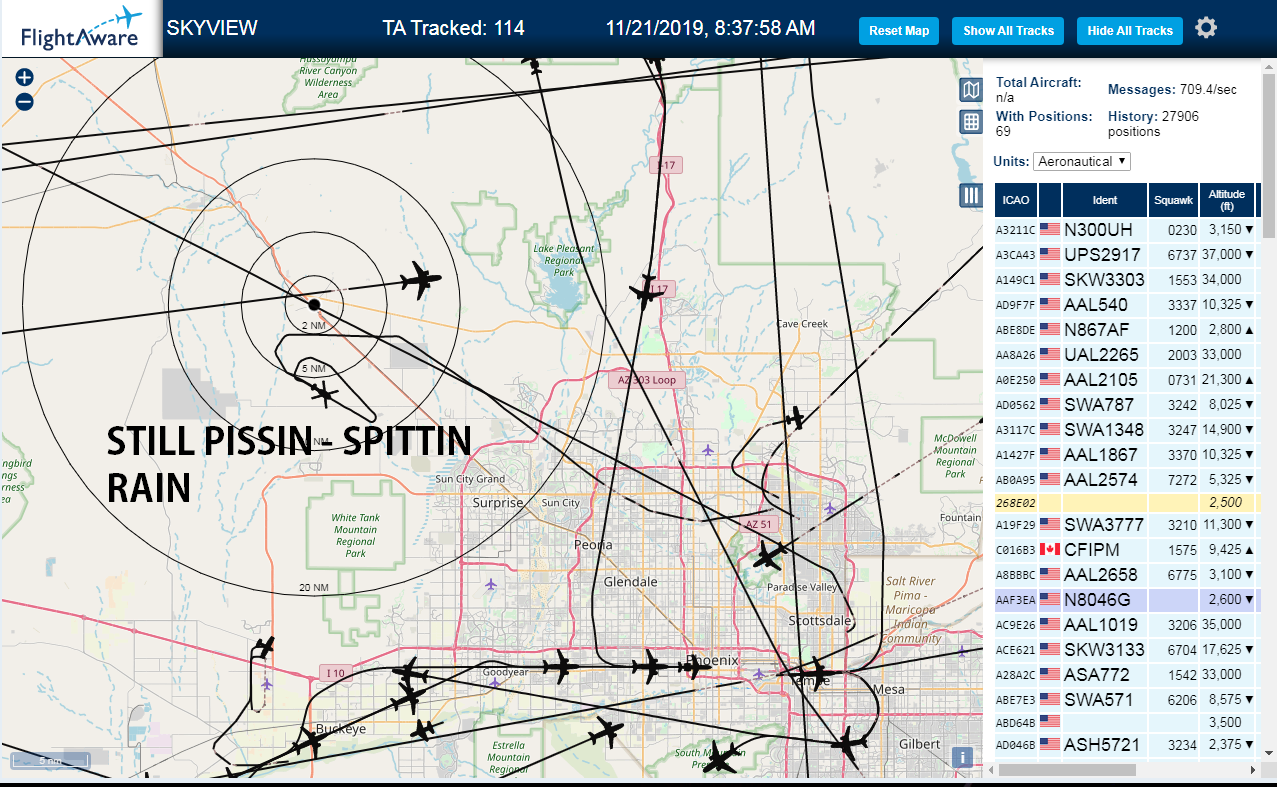Image resolution: width=1277 pixels, height=787 pixels.
Task: Open the map info attribution button
Action: tap(963, 757)
